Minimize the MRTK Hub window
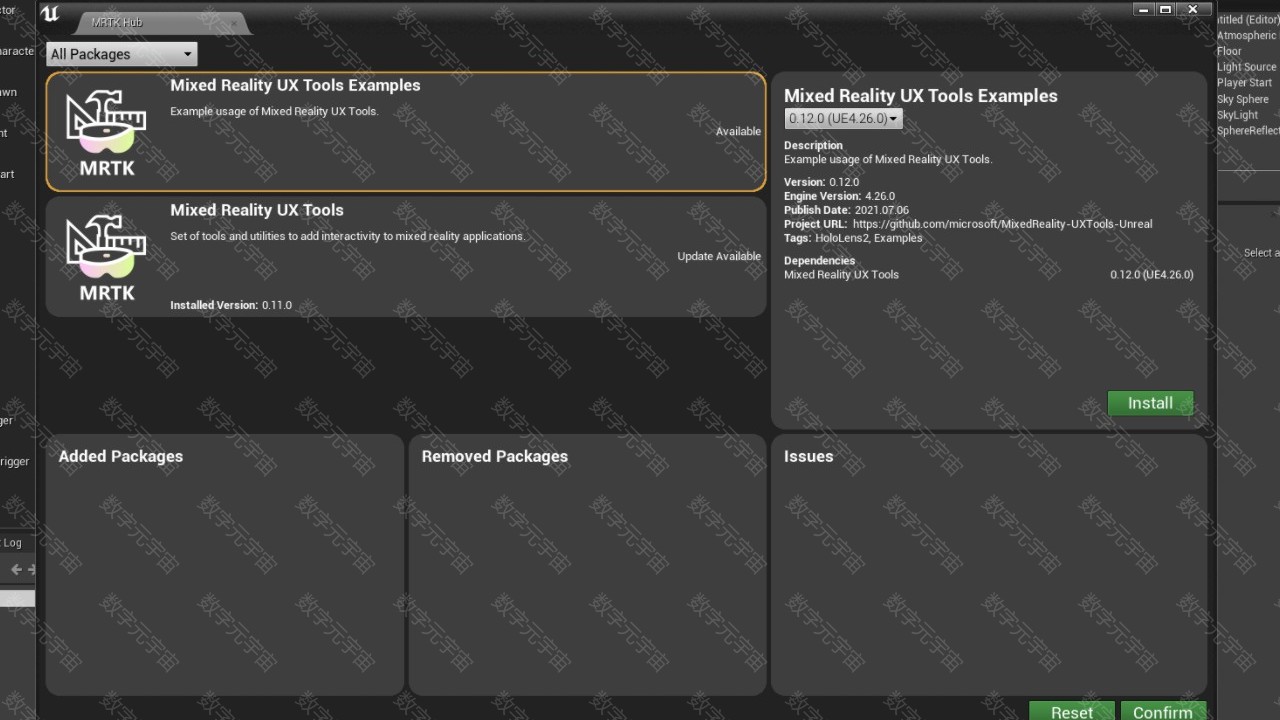The height and width of the screenshot is (720, 1280). point(1143,9)
